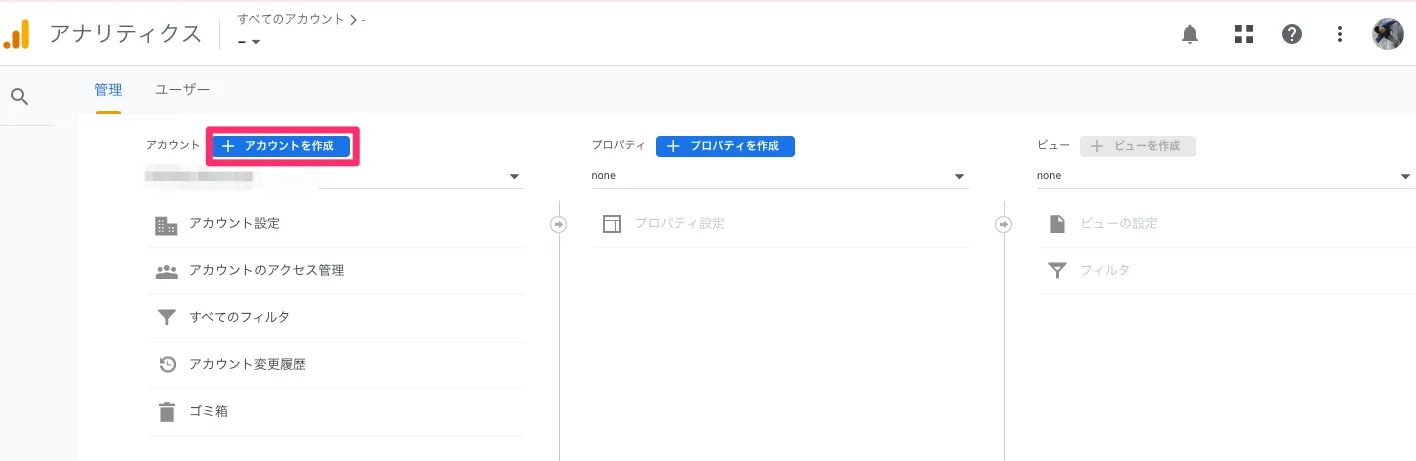Expand the account selector dropdown
1416x461 pixels.
click(514, 177)
